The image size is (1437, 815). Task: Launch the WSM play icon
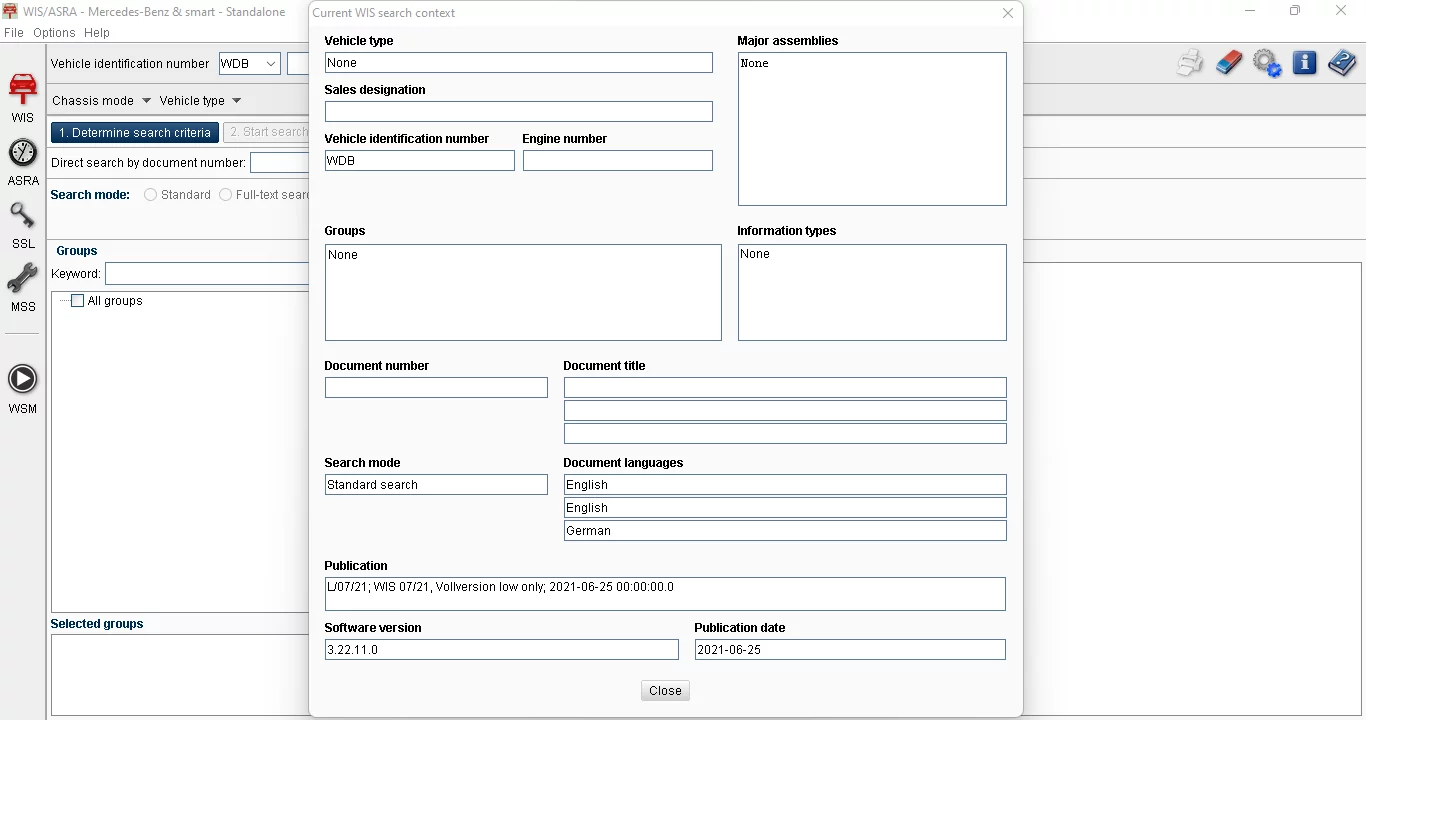23,388
